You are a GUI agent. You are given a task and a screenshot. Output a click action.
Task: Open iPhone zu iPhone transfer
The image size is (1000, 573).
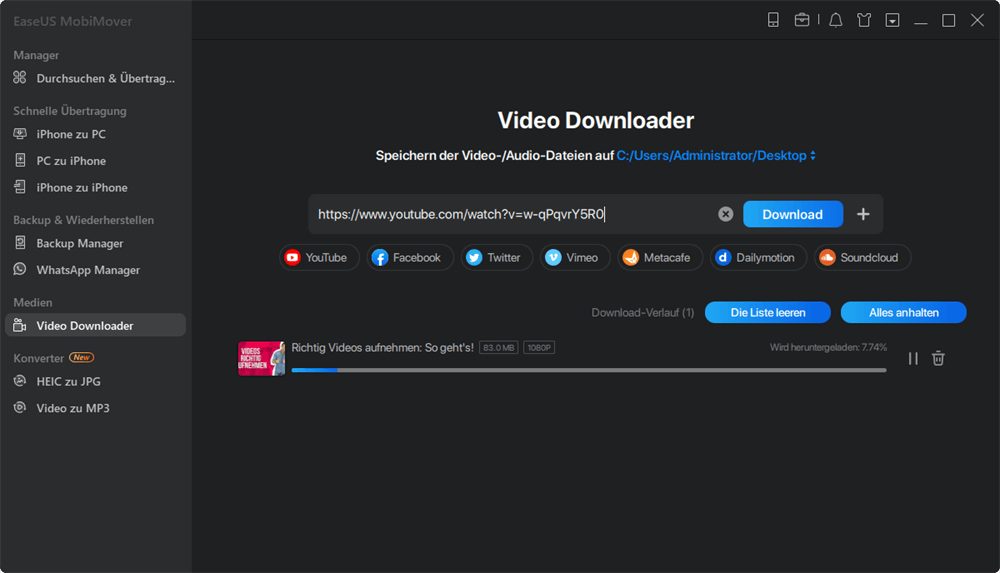point(95,188)
